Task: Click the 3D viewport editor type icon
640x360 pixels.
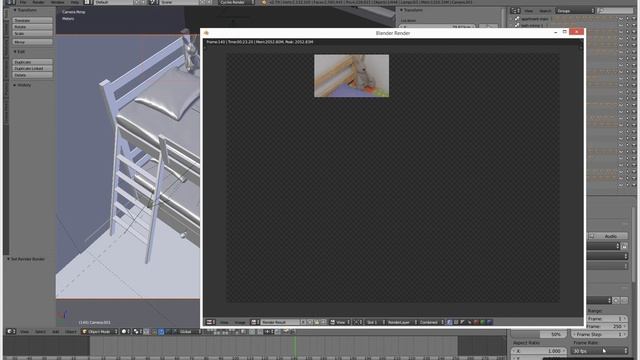Action: coord(11,331)
